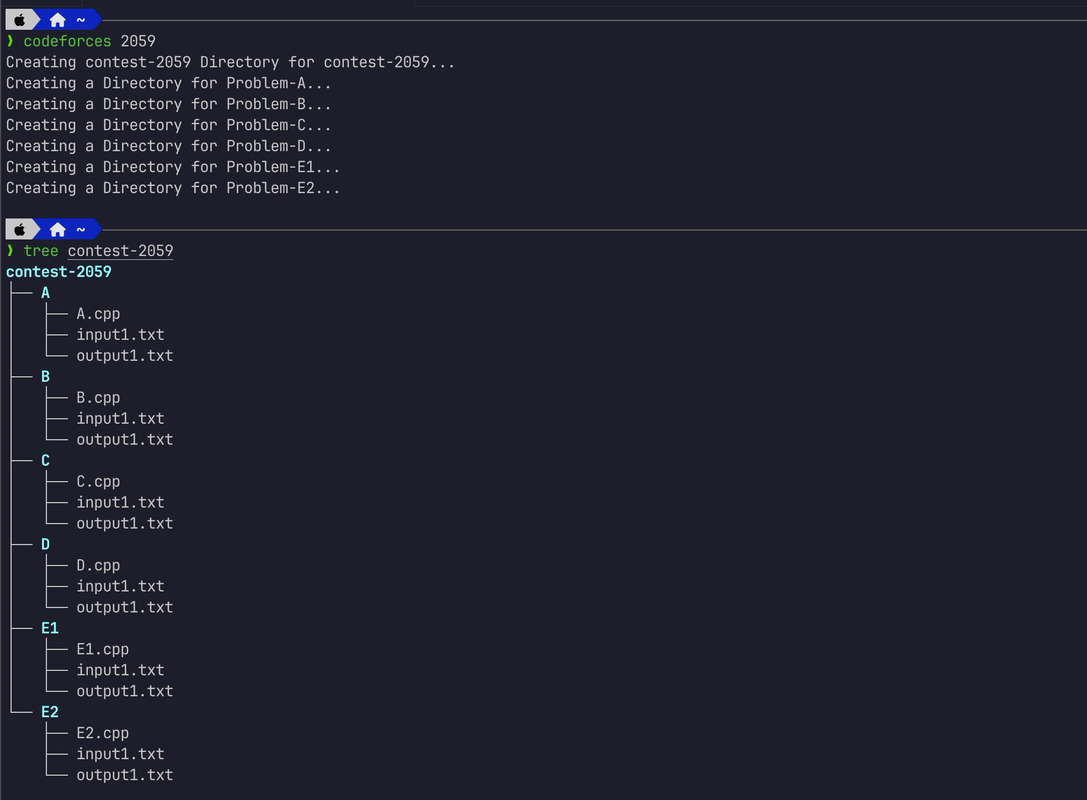This screenshot has width=1087, height=800.
Task: Click input1.txt under directory D
Action: click(121, 586)
